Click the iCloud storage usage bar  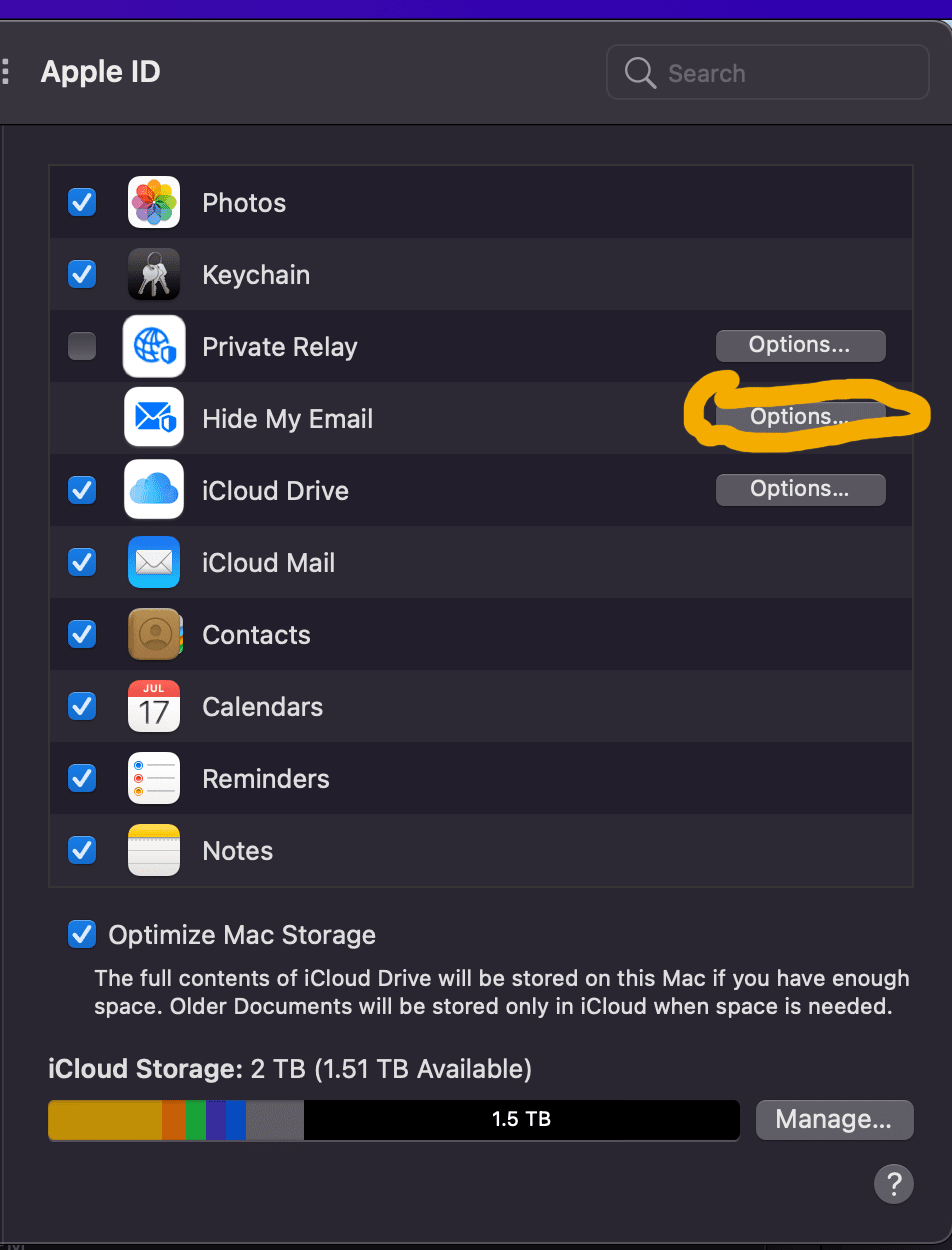pyautogui.click(x=393, y=1120)
